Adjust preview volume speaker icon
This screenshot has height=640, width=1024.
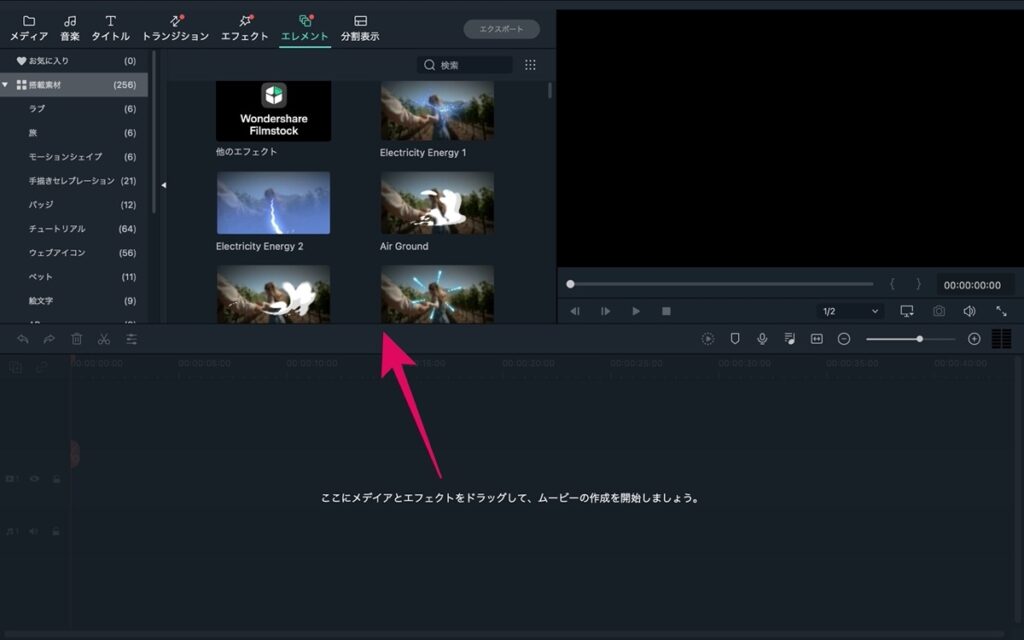tap(970, 312)
